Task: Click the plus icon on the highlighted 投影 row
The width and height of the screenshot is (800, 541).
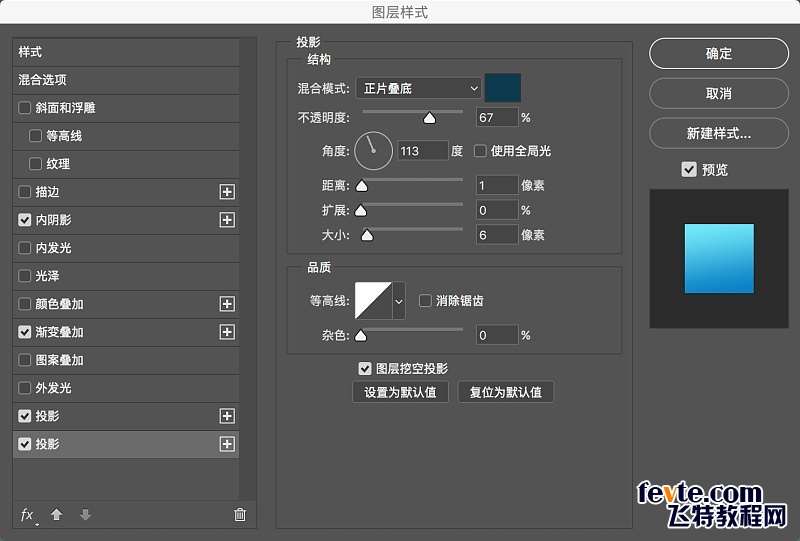Action: [227, 444]
